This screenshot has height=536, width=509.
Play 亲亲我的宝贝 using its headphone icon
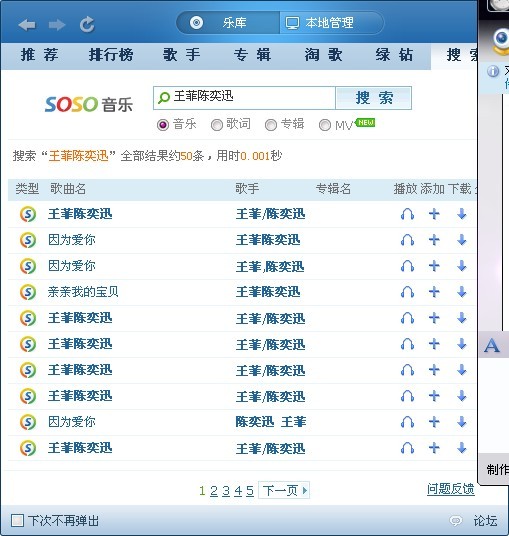pos(407,292)
